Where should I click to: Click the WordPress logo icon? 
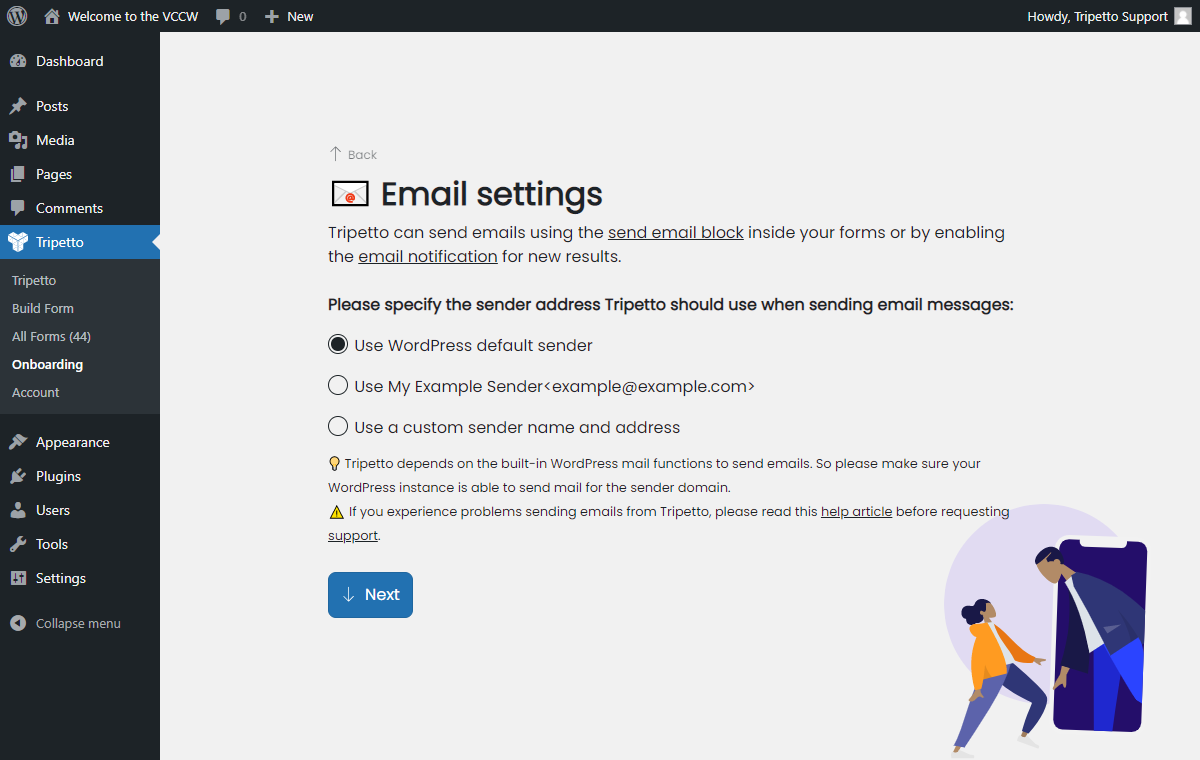click(17, 16)
